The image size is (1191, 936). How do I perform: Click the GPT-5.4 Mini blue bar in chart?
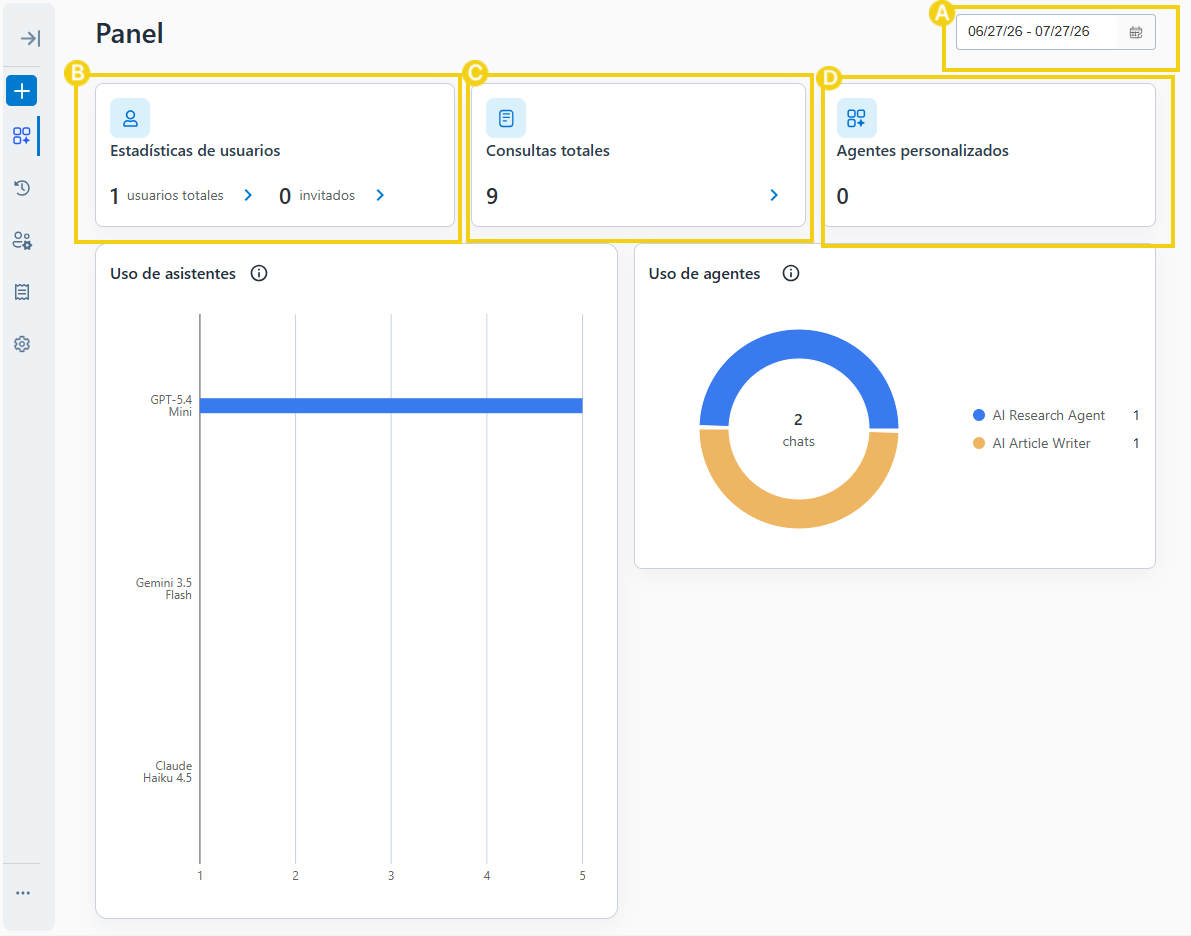391,406
